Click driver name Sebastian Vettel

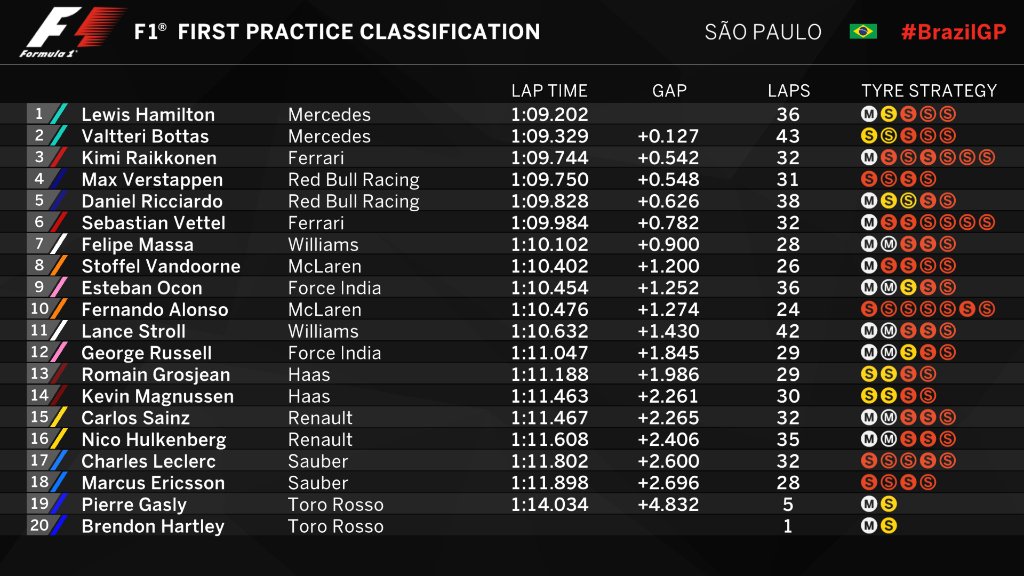coord(153,223)
